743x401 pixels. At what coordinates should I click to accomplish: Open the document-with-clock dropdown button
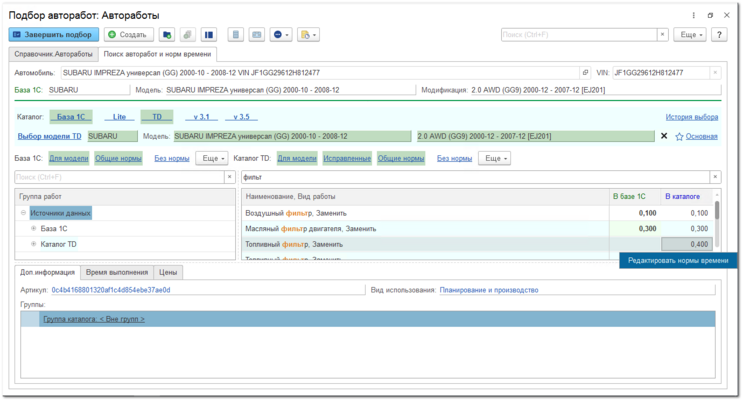[308, 35]
